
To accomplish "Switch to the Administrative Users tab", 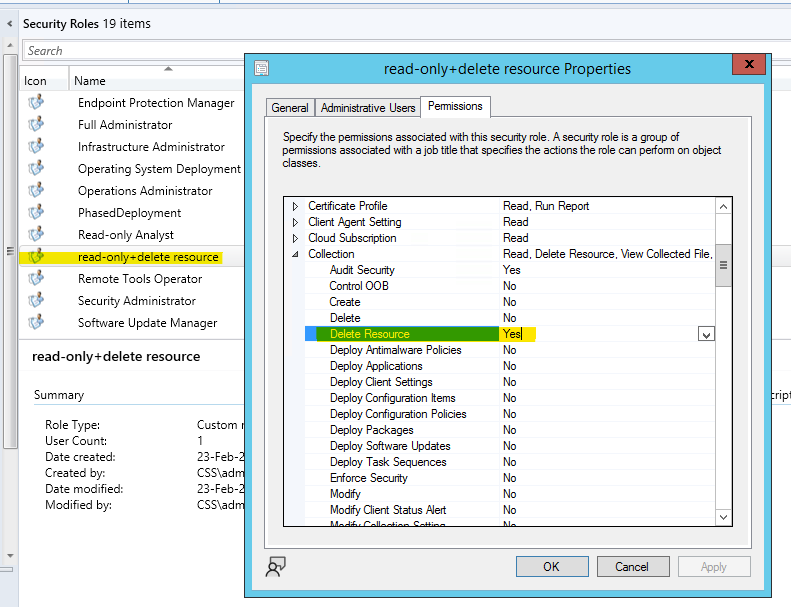I will tap(368, 107).
